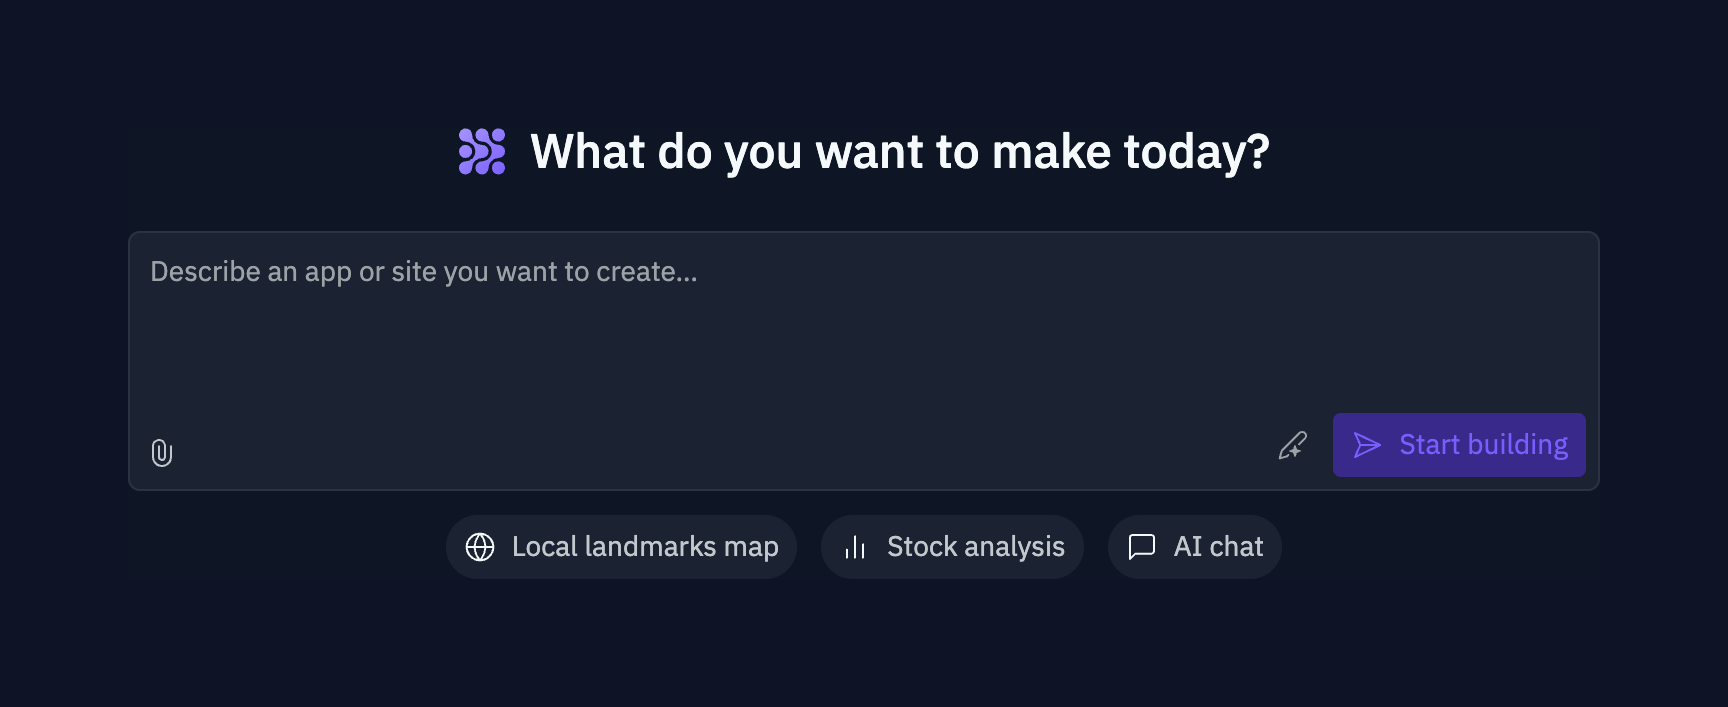This screenshot has width=1728, height=707.
Task: Pick the AI chat suggestion chip
Action: pyautogui.click(x=1195, y=547)
